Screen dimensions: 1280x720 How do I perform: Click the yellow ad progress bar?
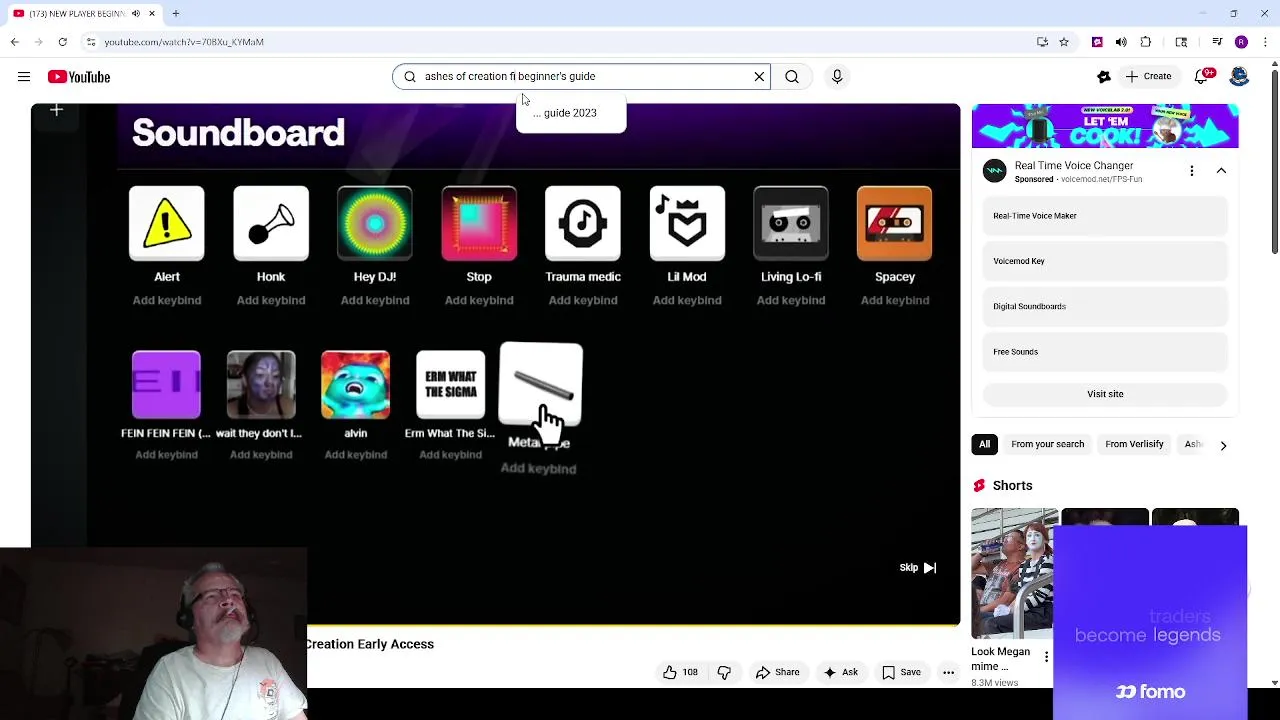[633, 625]
